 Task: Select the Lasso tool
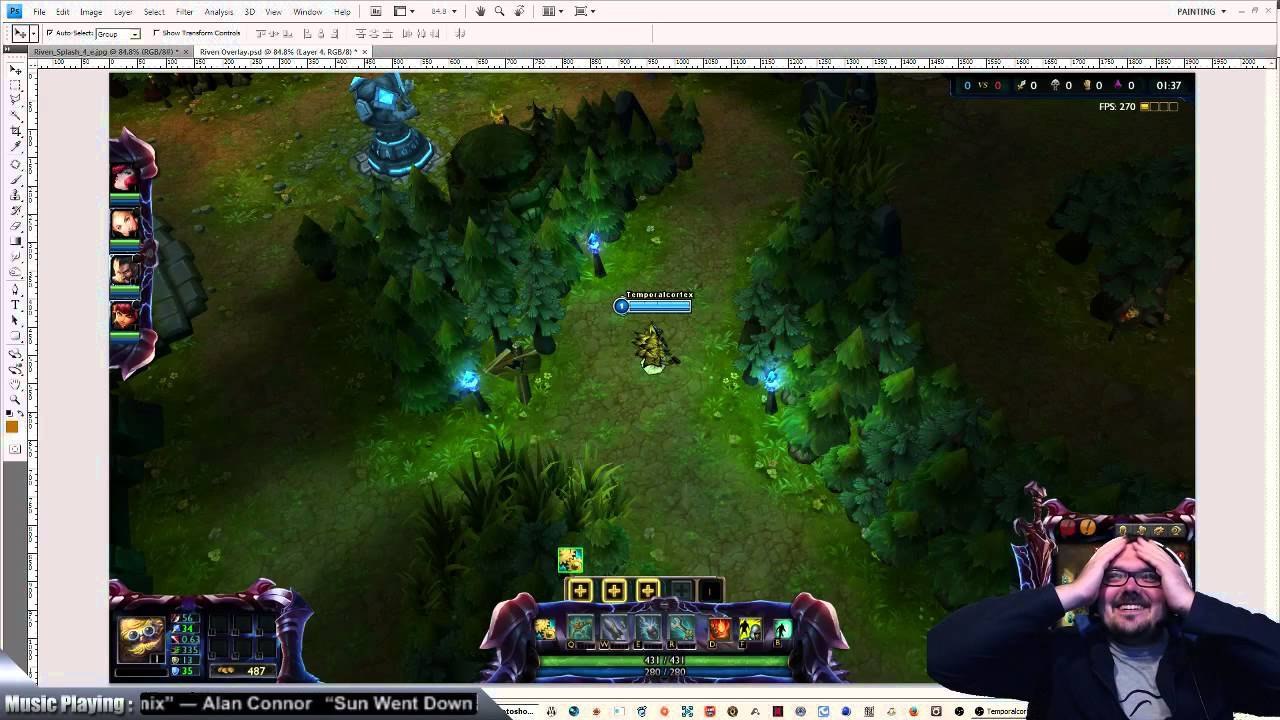[15, 100]
